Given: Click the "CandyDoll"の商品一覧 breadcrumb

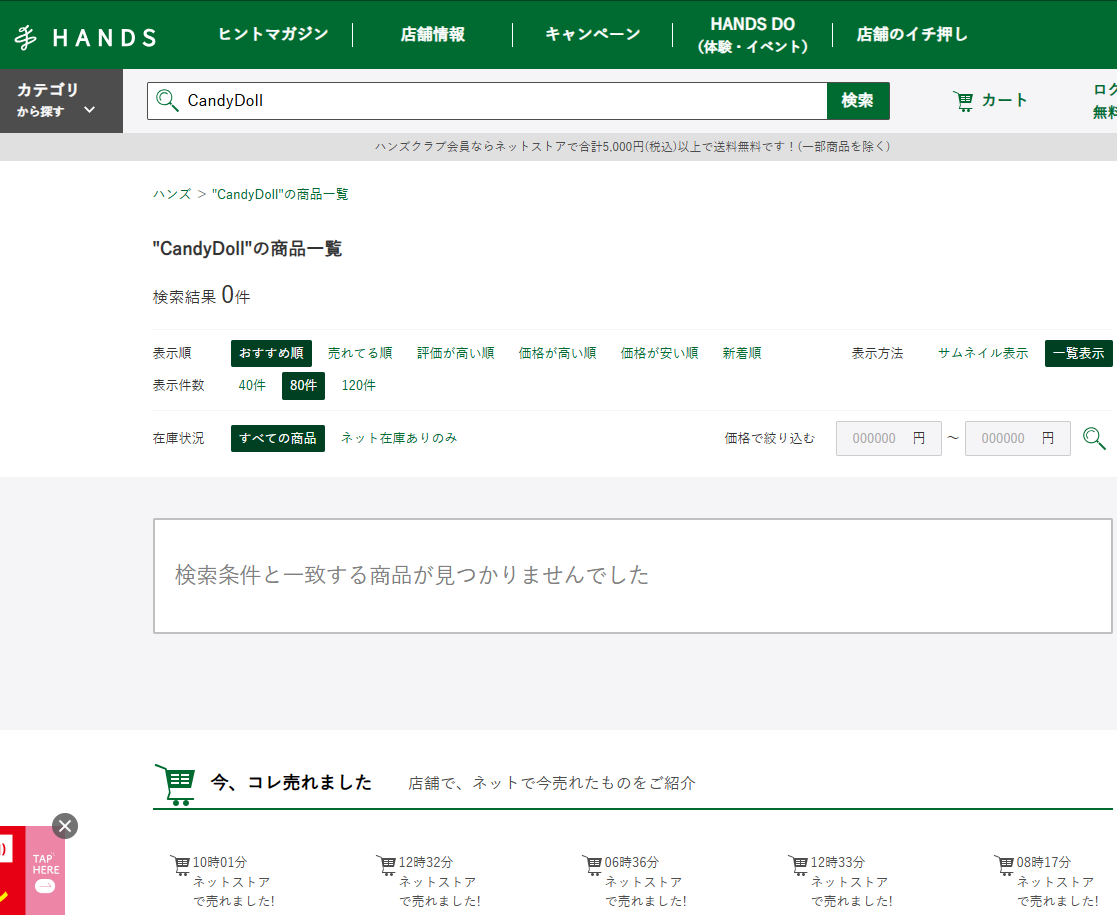Looking at the screenshot, I should (x=280, y=195).
